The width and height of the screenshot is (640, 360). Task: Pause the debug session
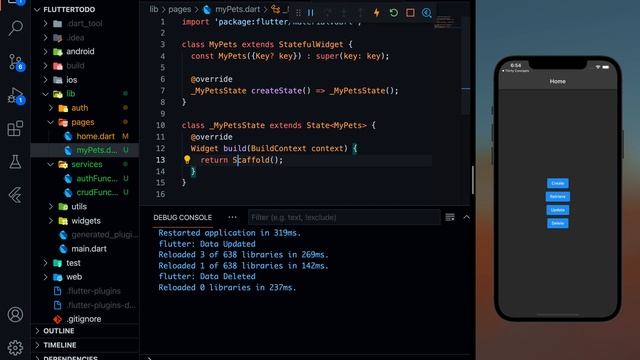tap(311, 13)
